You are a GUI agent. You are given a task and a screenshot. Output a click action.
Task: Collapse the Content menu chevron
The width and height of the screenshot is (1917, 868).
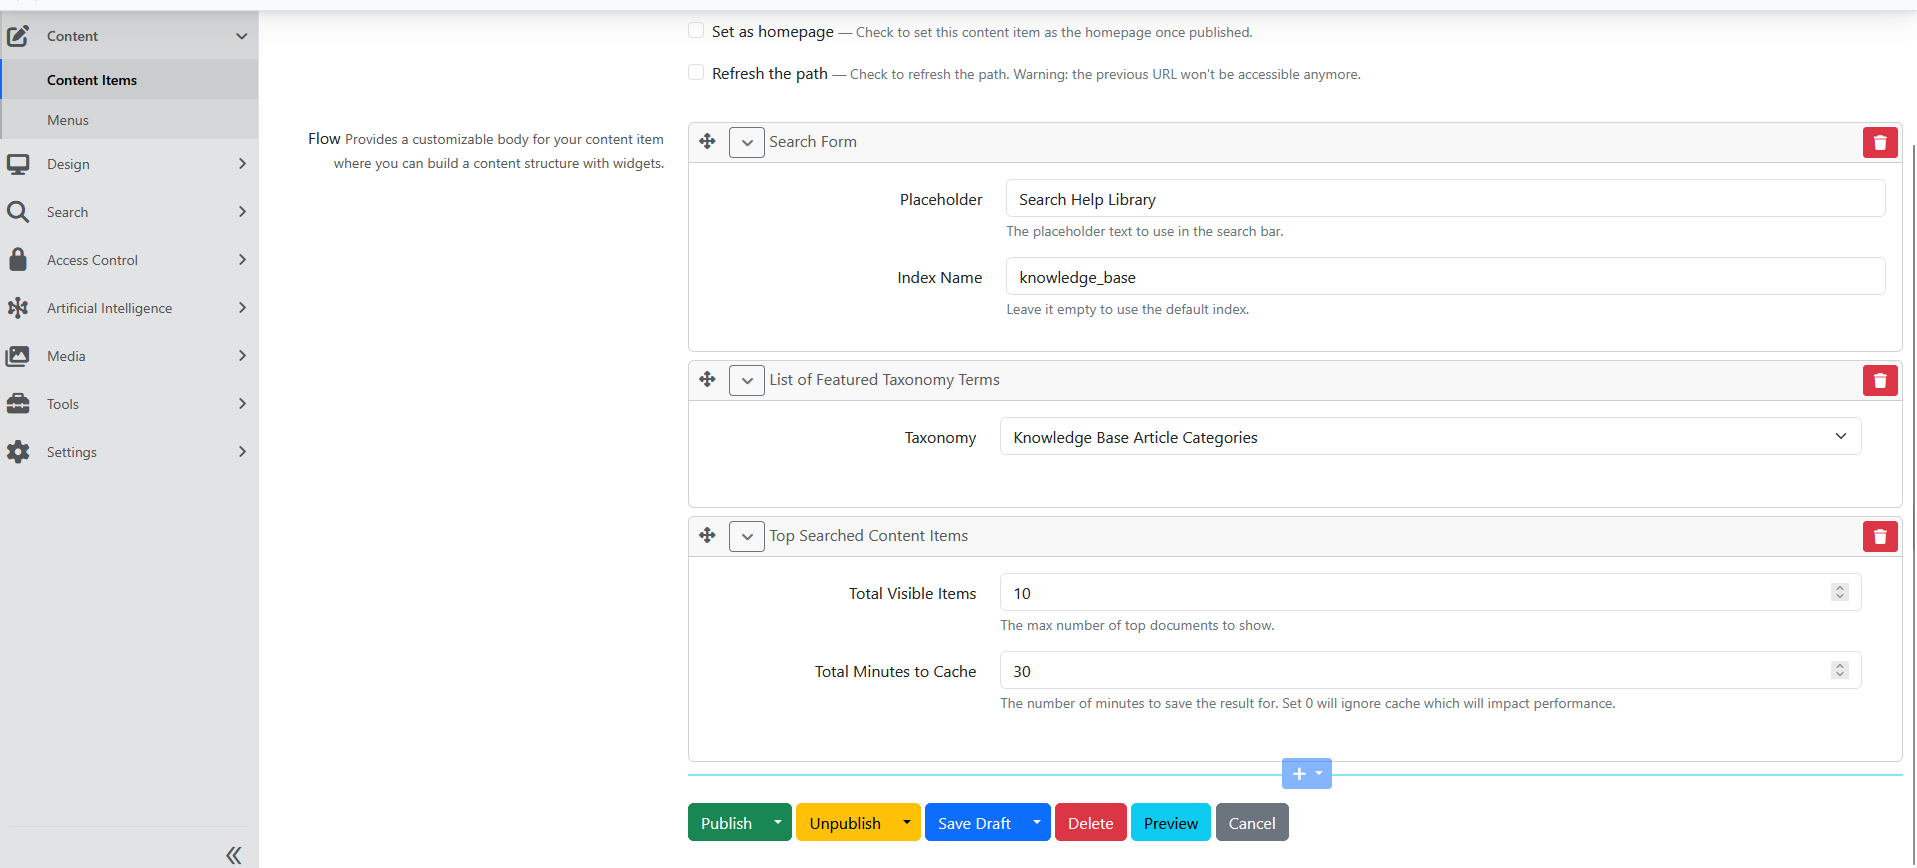(x=242, y=36)
